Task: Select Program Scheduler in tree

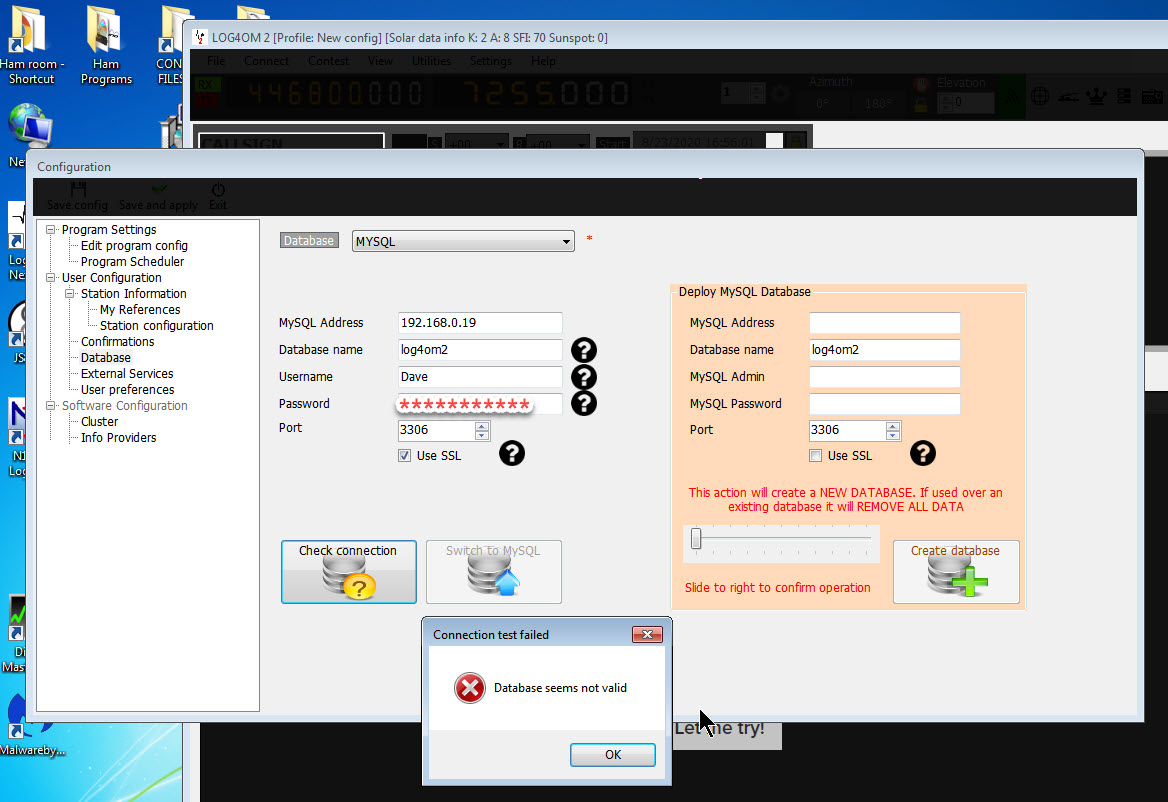Action: pyautogui.click(x=133, y=261)
